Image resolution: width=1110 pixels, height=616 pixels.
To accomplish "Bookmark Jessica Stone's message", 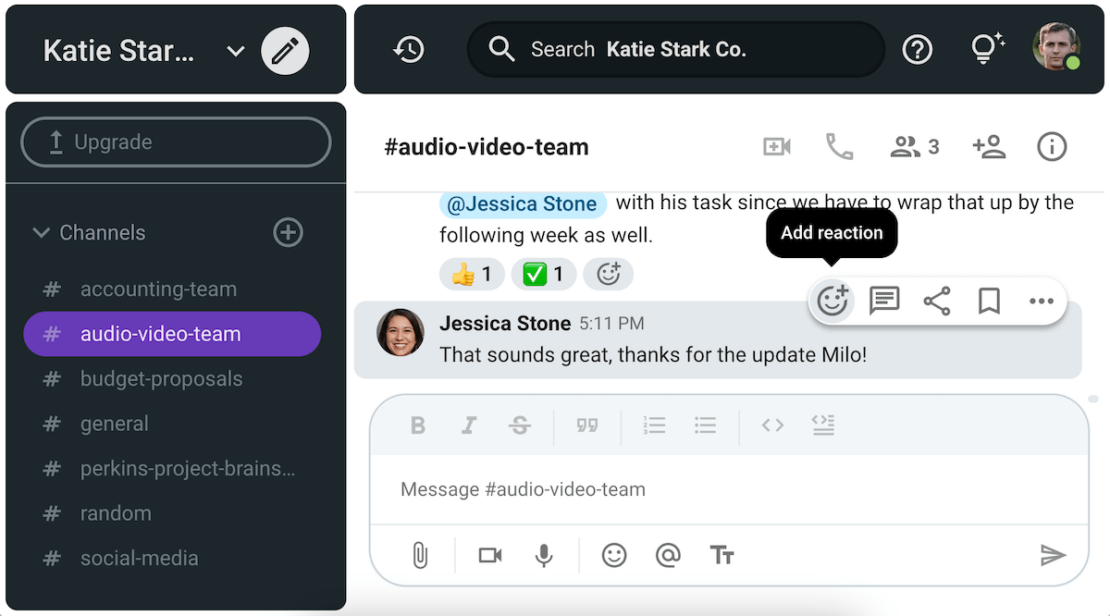I will tap(989, 301).
